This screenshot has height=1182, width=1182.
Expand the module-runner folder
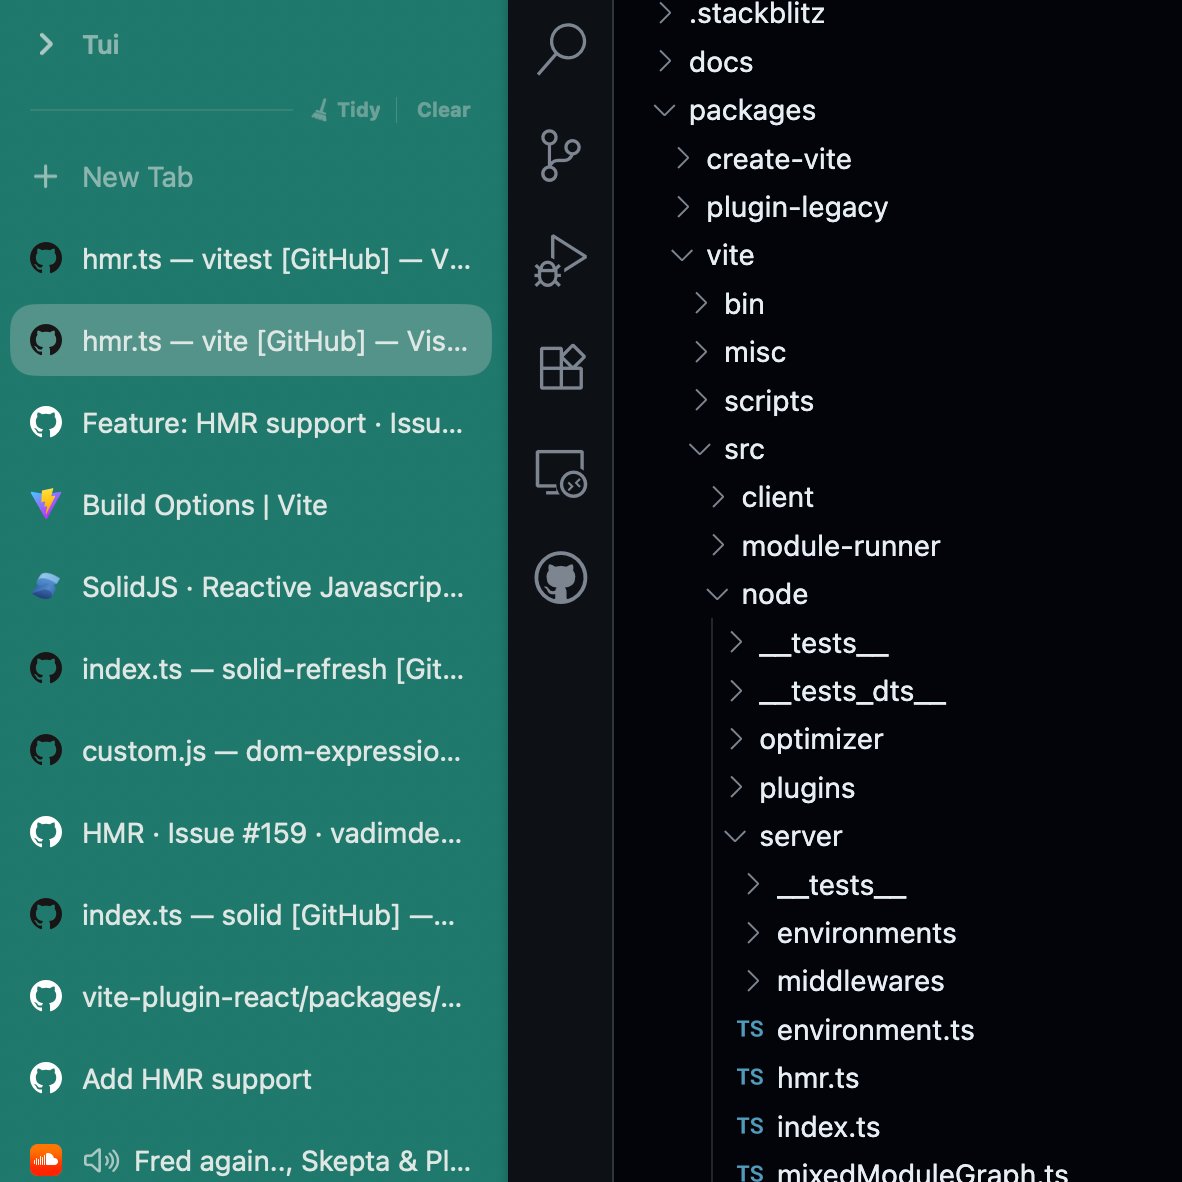point(717,545)
